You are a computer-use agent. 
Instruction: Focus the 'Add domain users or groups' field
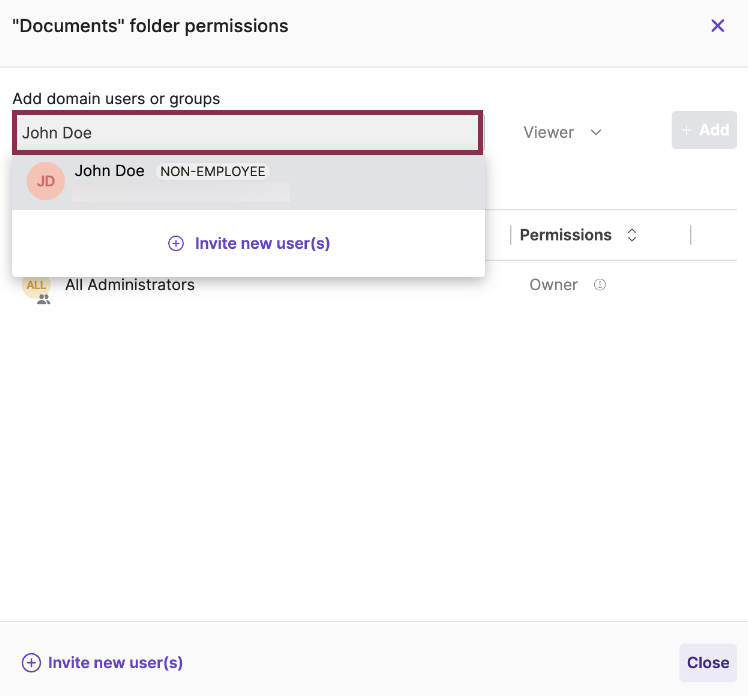click(248, 132)
